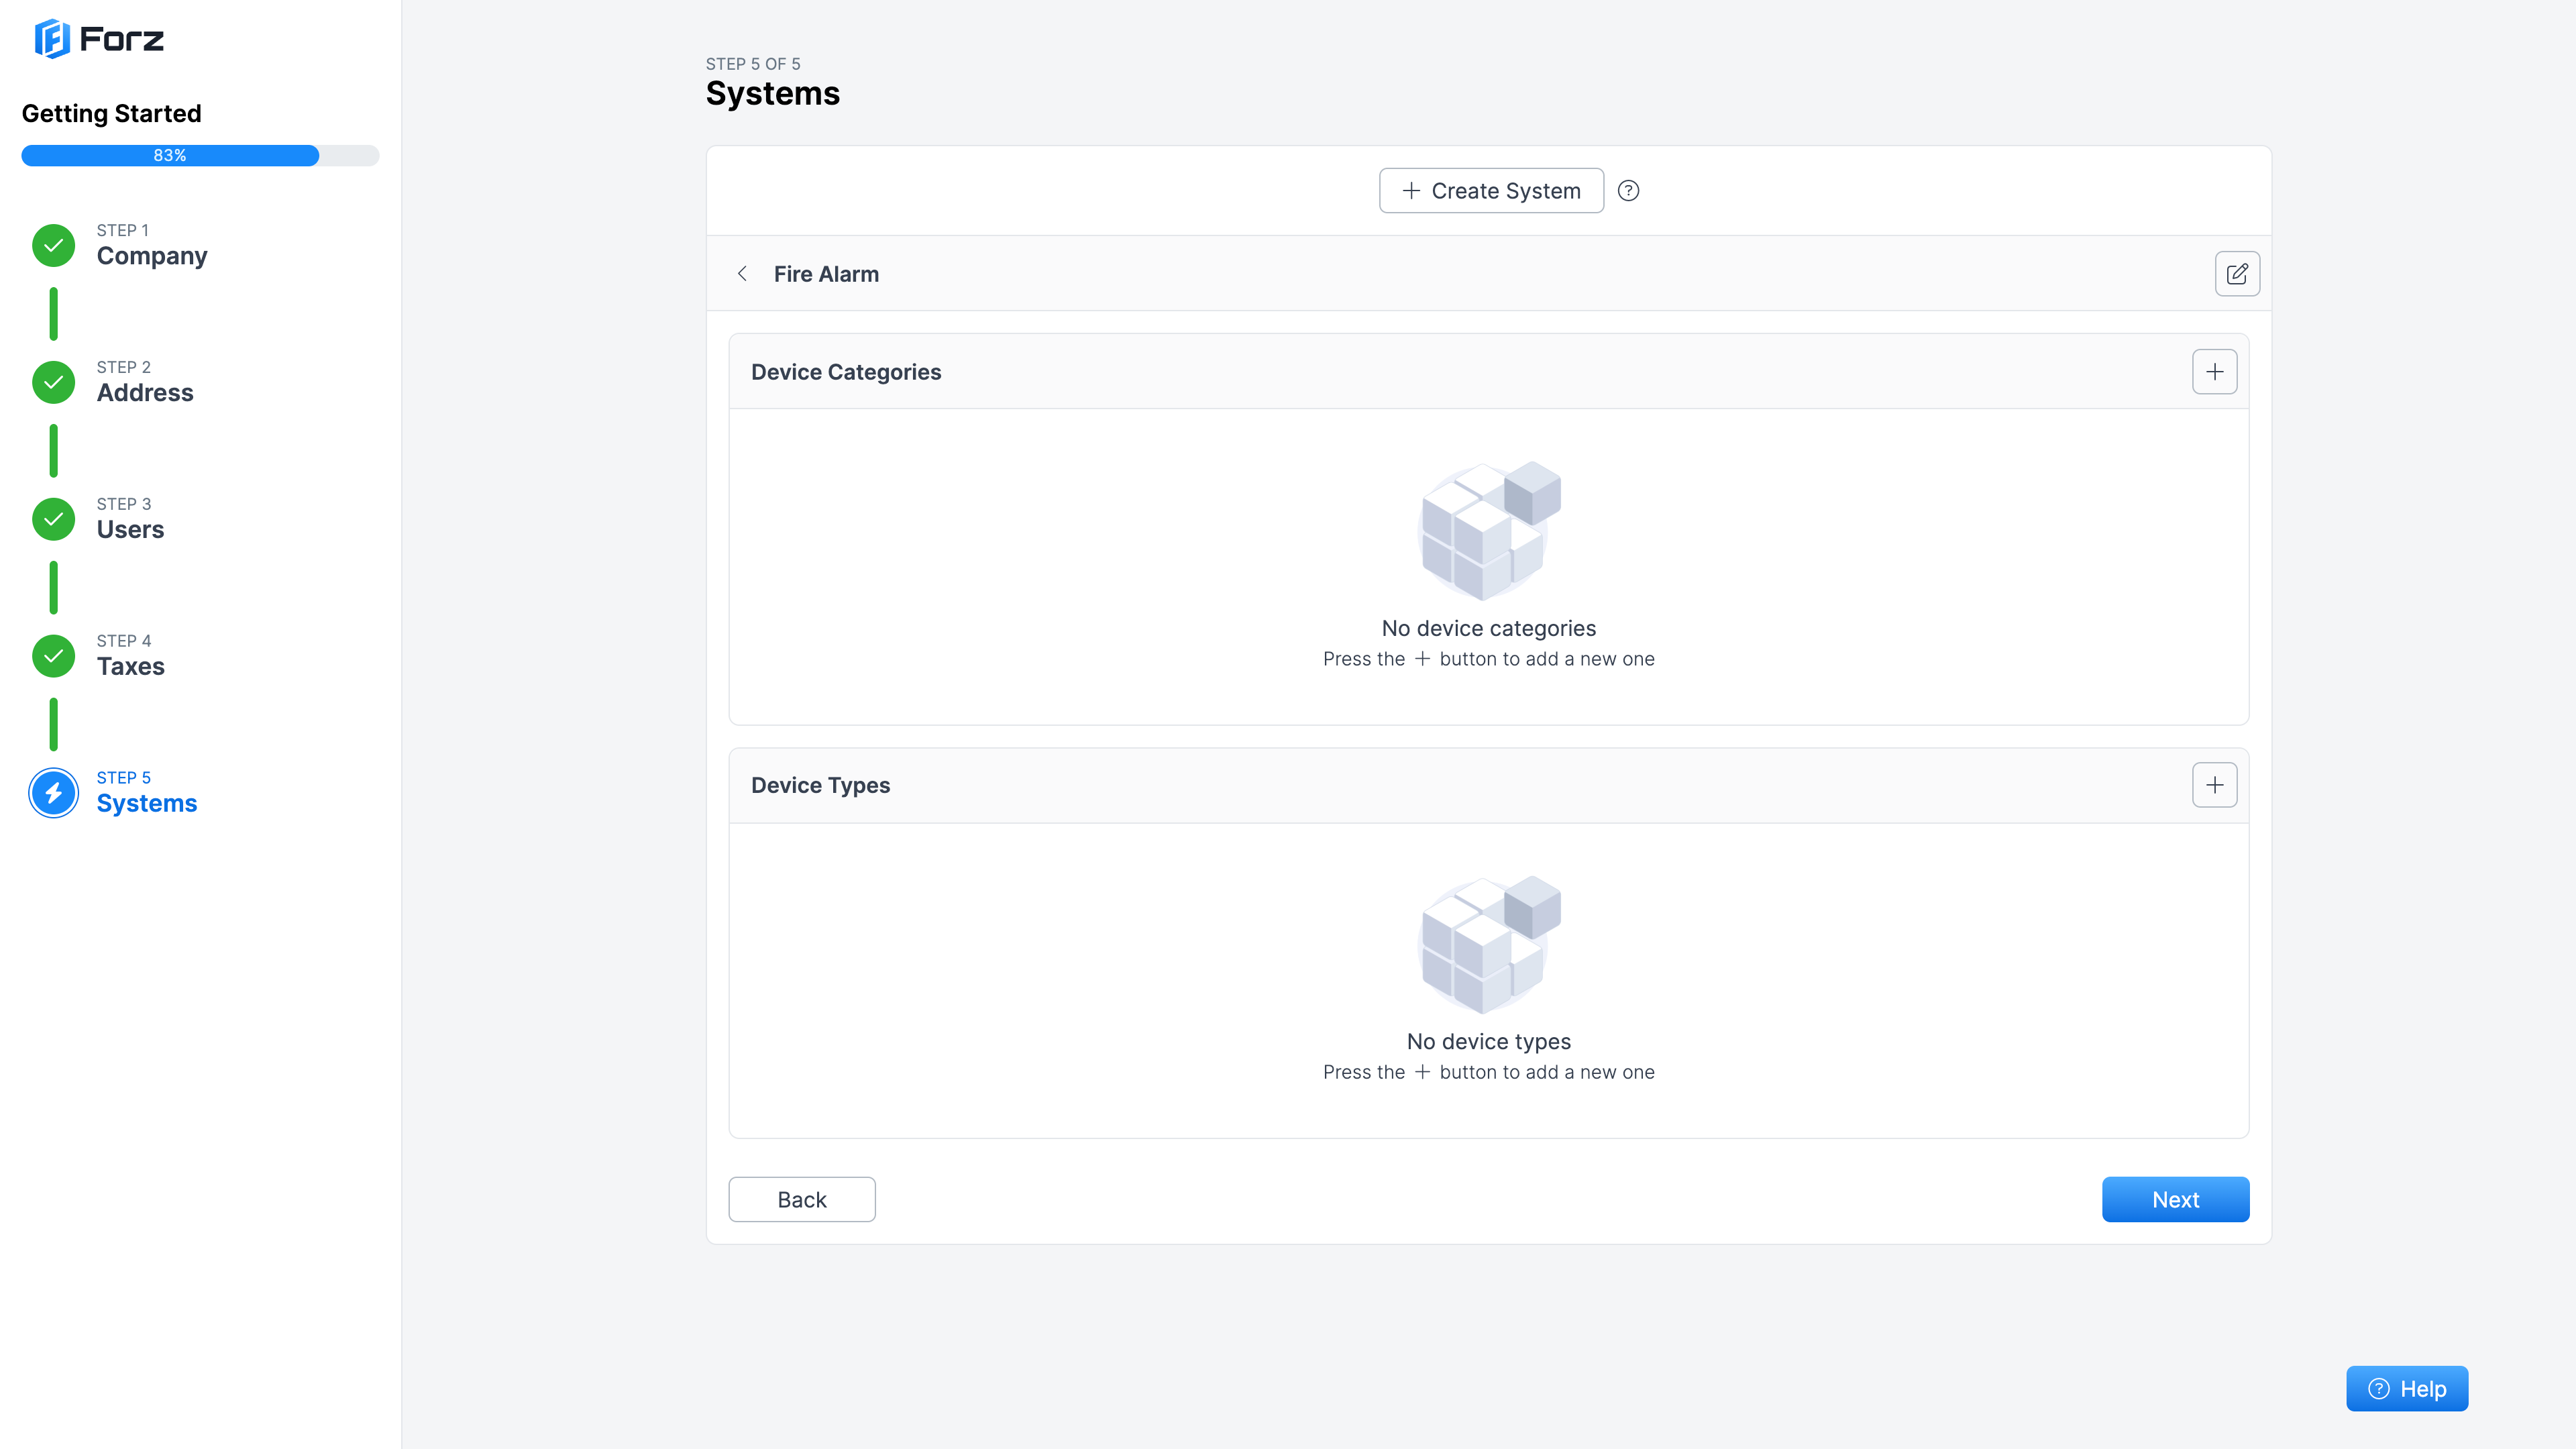2576x1449 pixels.
Task: Click the STEP 5 OF 5 label
Action: [753, 64]
